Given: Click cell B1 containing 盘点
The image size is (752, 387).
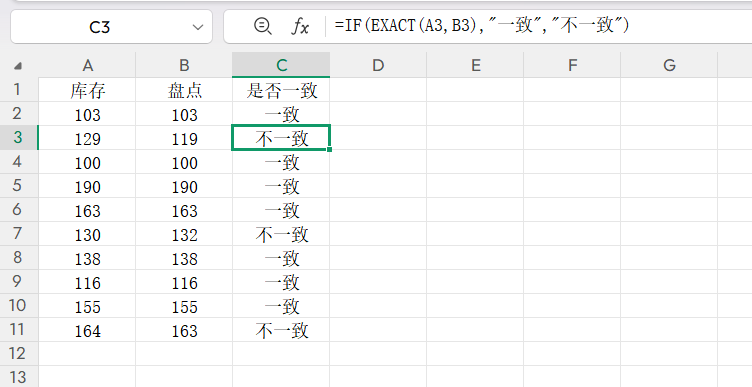Looking at the screenshot, I should pyautogui.click(x=184, y=90).
